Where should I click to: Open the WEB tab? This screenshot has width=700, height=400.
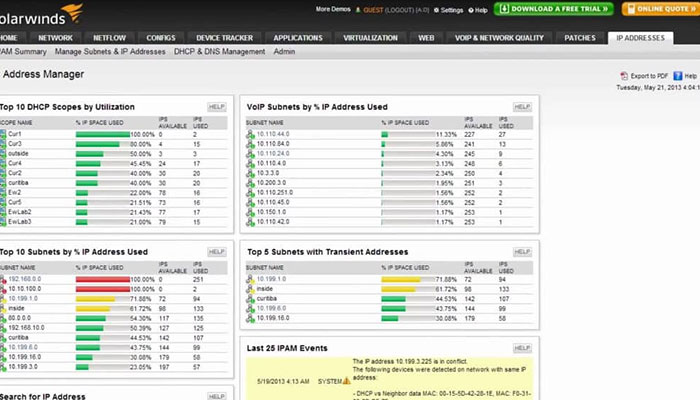(426, 38)
